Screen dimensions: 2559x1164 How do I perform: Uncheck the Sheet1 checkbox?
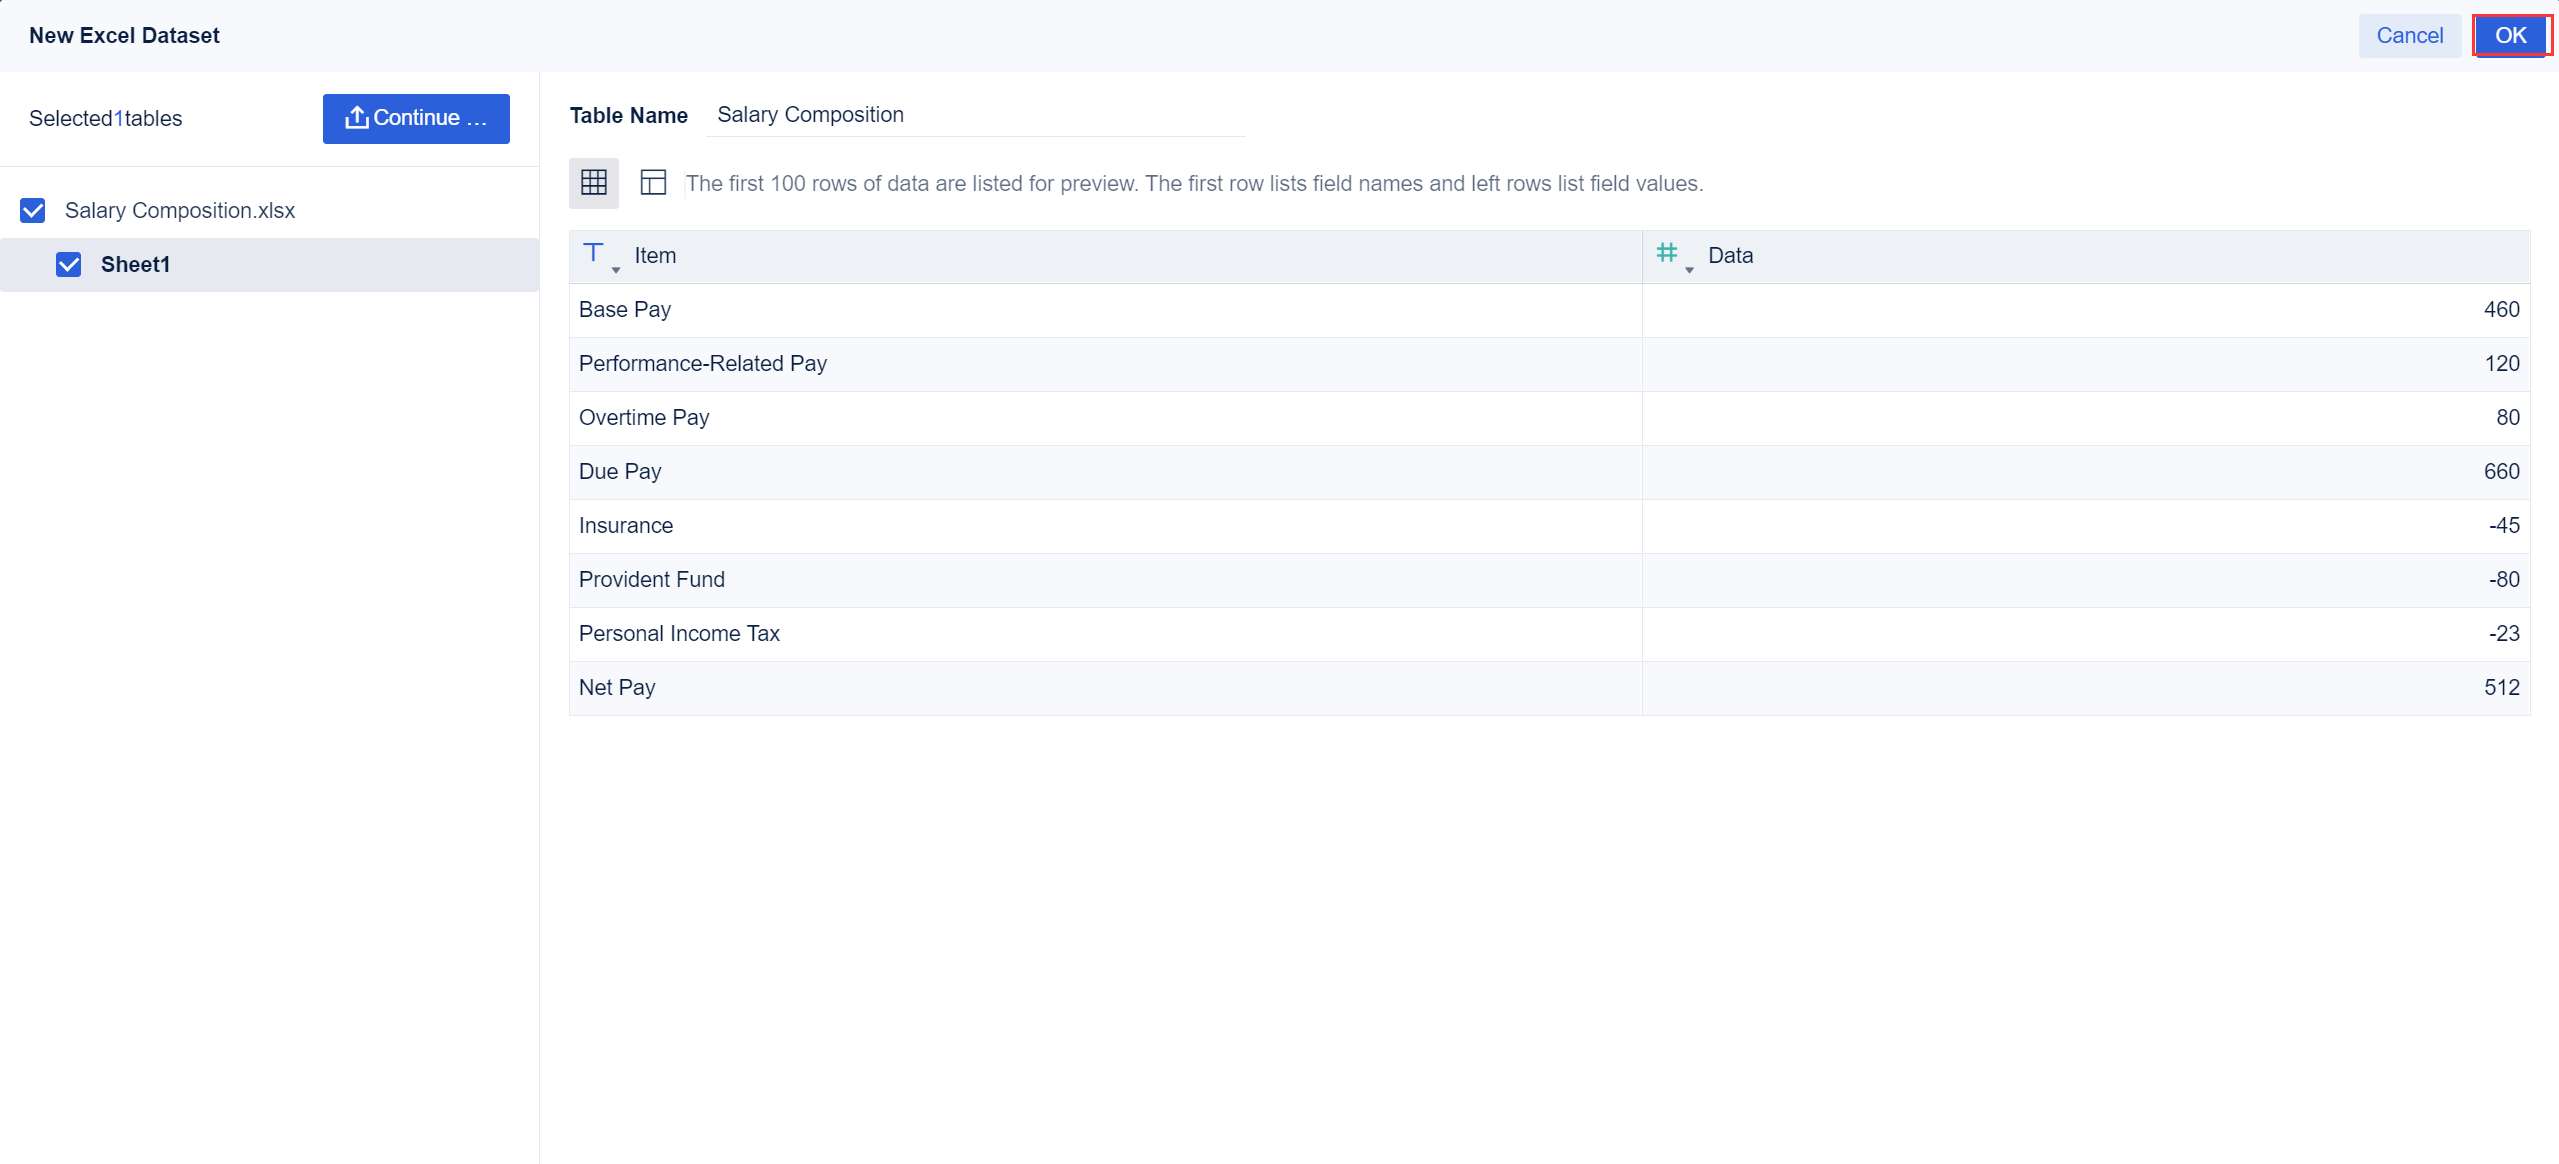pyautogui.click(x=68, y=264)
